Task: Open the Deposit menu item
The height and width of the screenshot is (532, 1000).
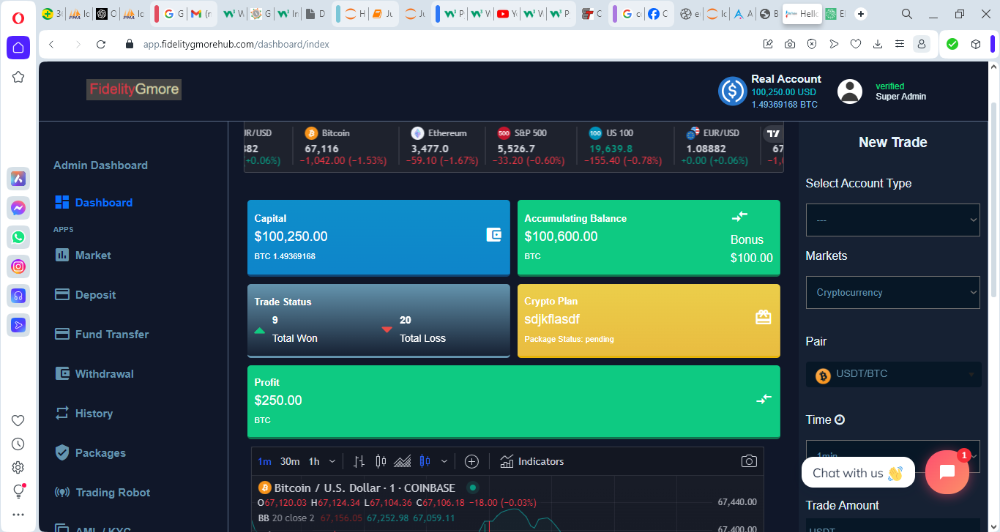Action: click(x=95, y=295)
